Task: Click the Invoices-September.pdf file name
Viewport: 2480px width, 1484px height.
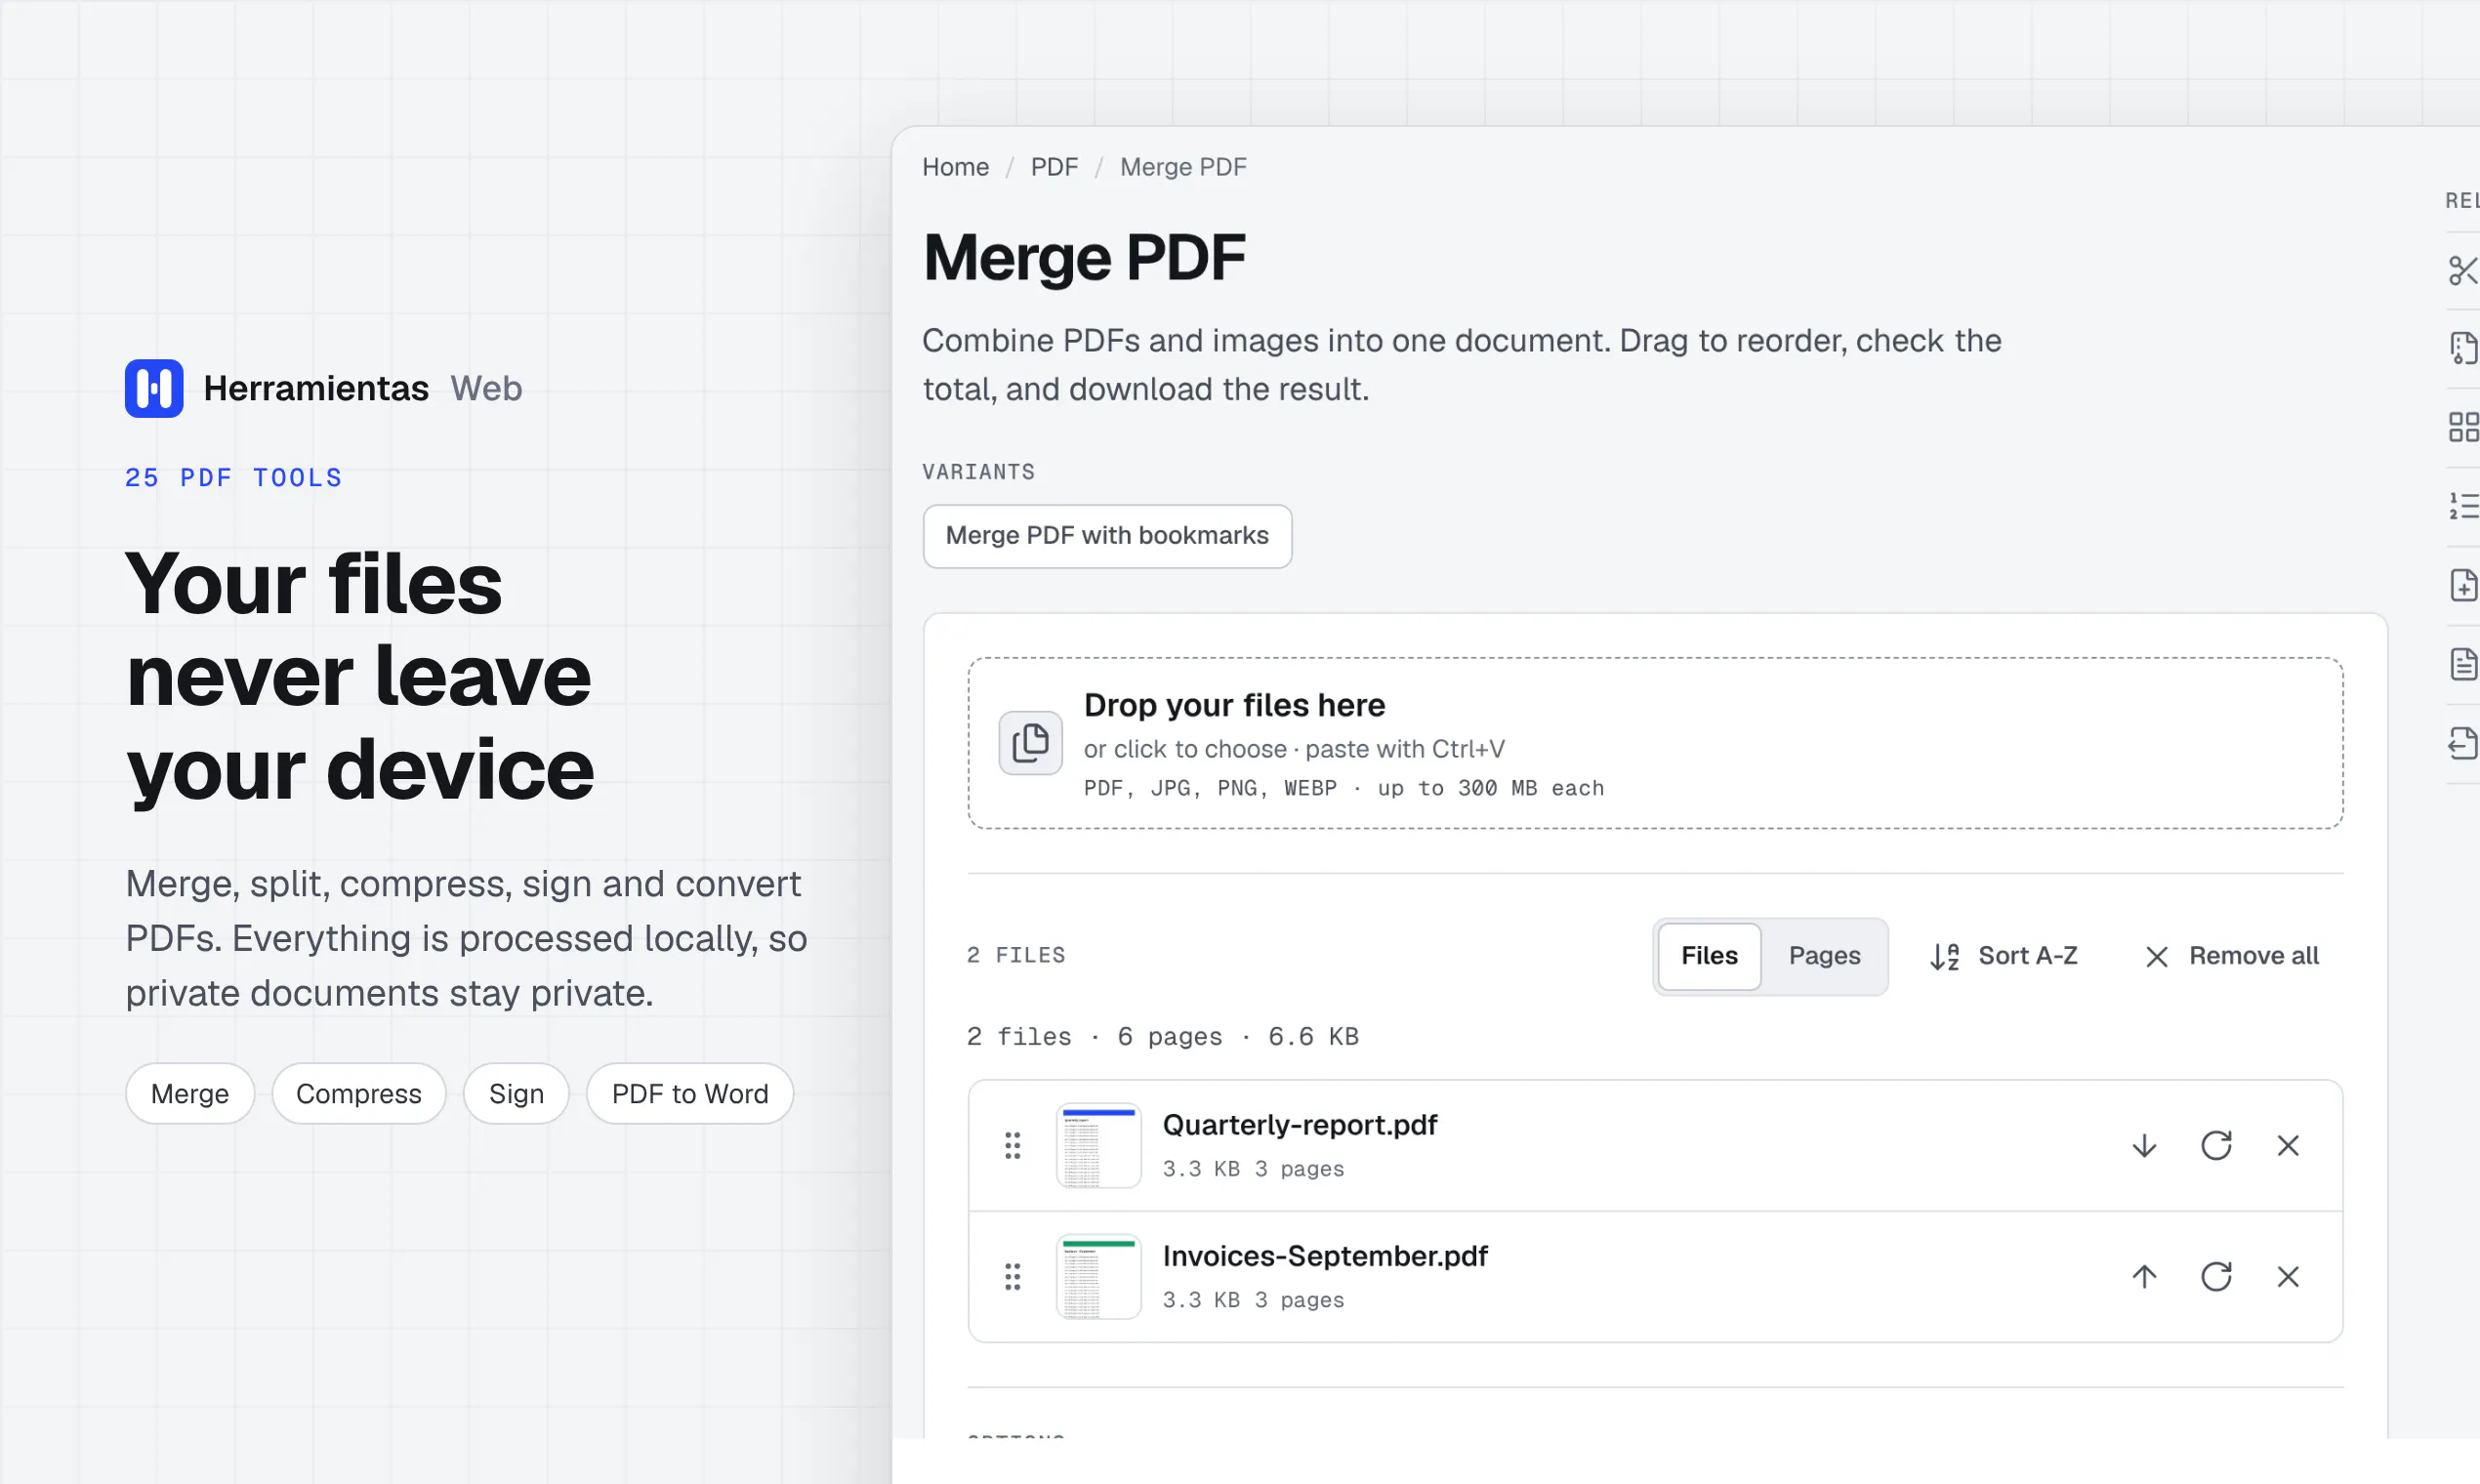Action: tap(1325, 1256)
